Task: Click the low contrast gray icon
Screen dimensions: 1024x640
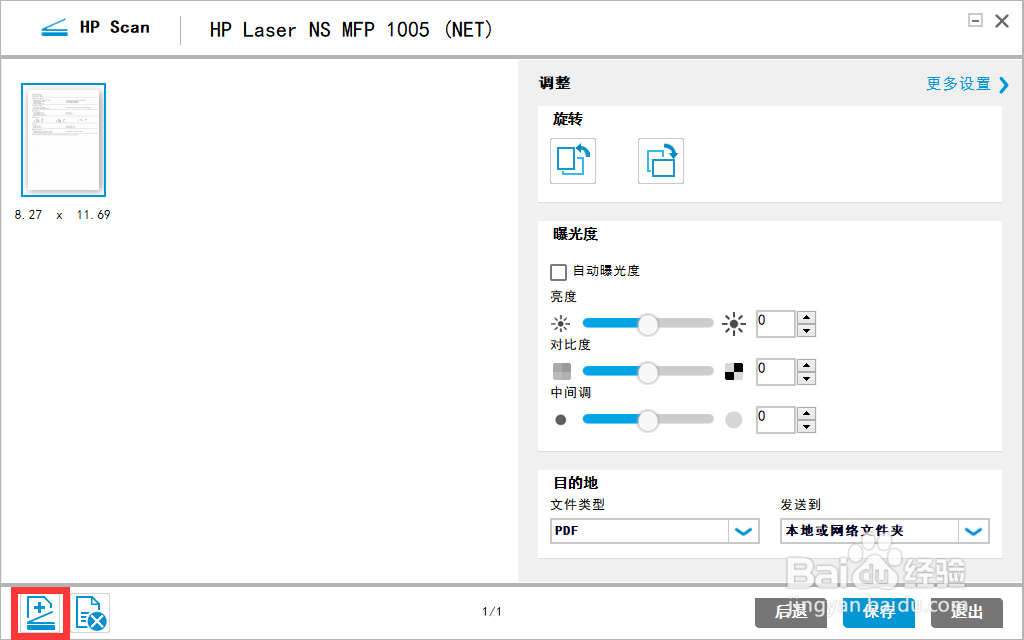Action: (562, 371)
